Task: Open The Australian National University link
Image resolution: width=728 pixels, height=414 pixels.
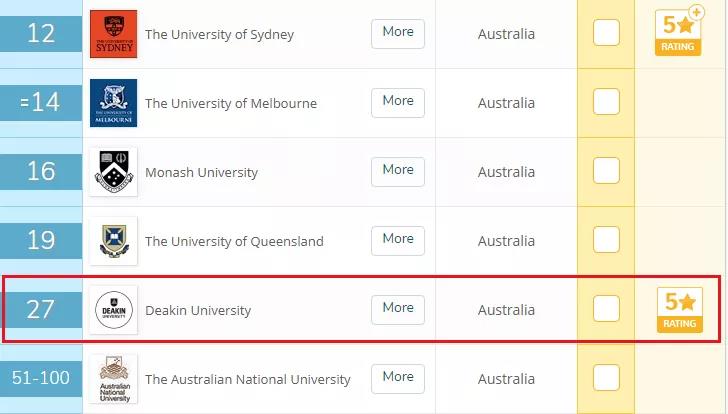Action: tap(248, 379)
